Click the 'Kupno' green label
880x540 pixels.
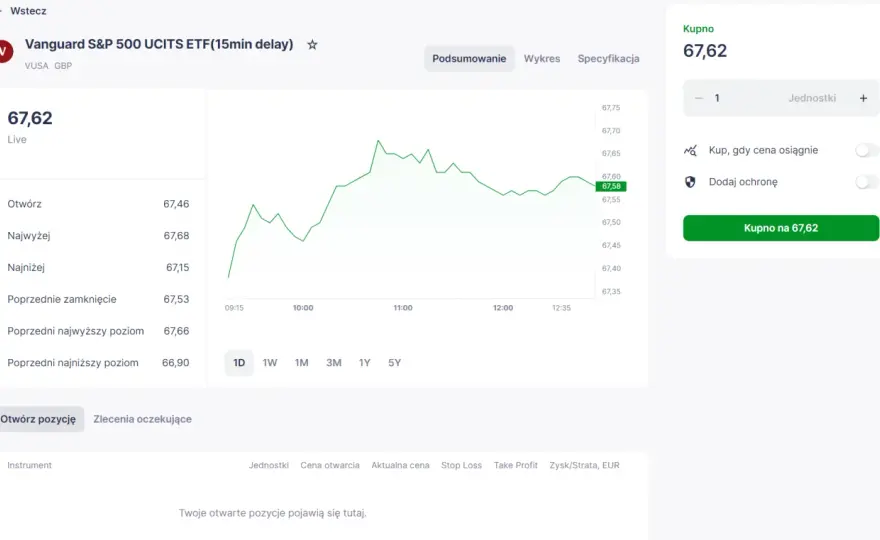tap(698, 29)
